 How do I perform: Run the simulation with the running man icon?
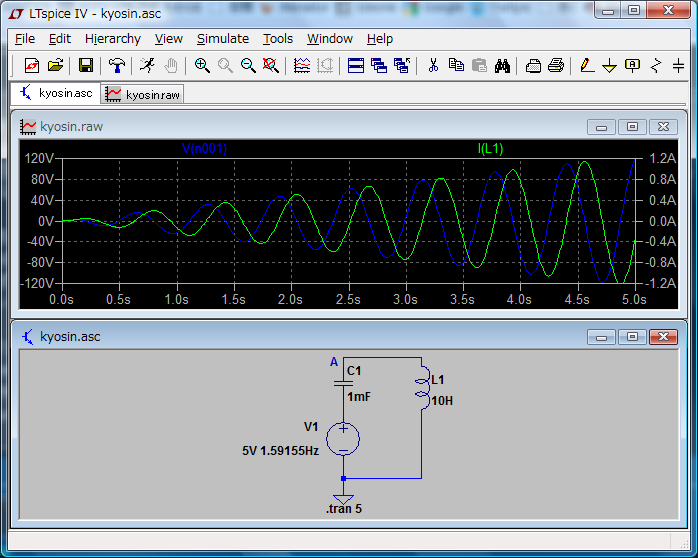148,66
